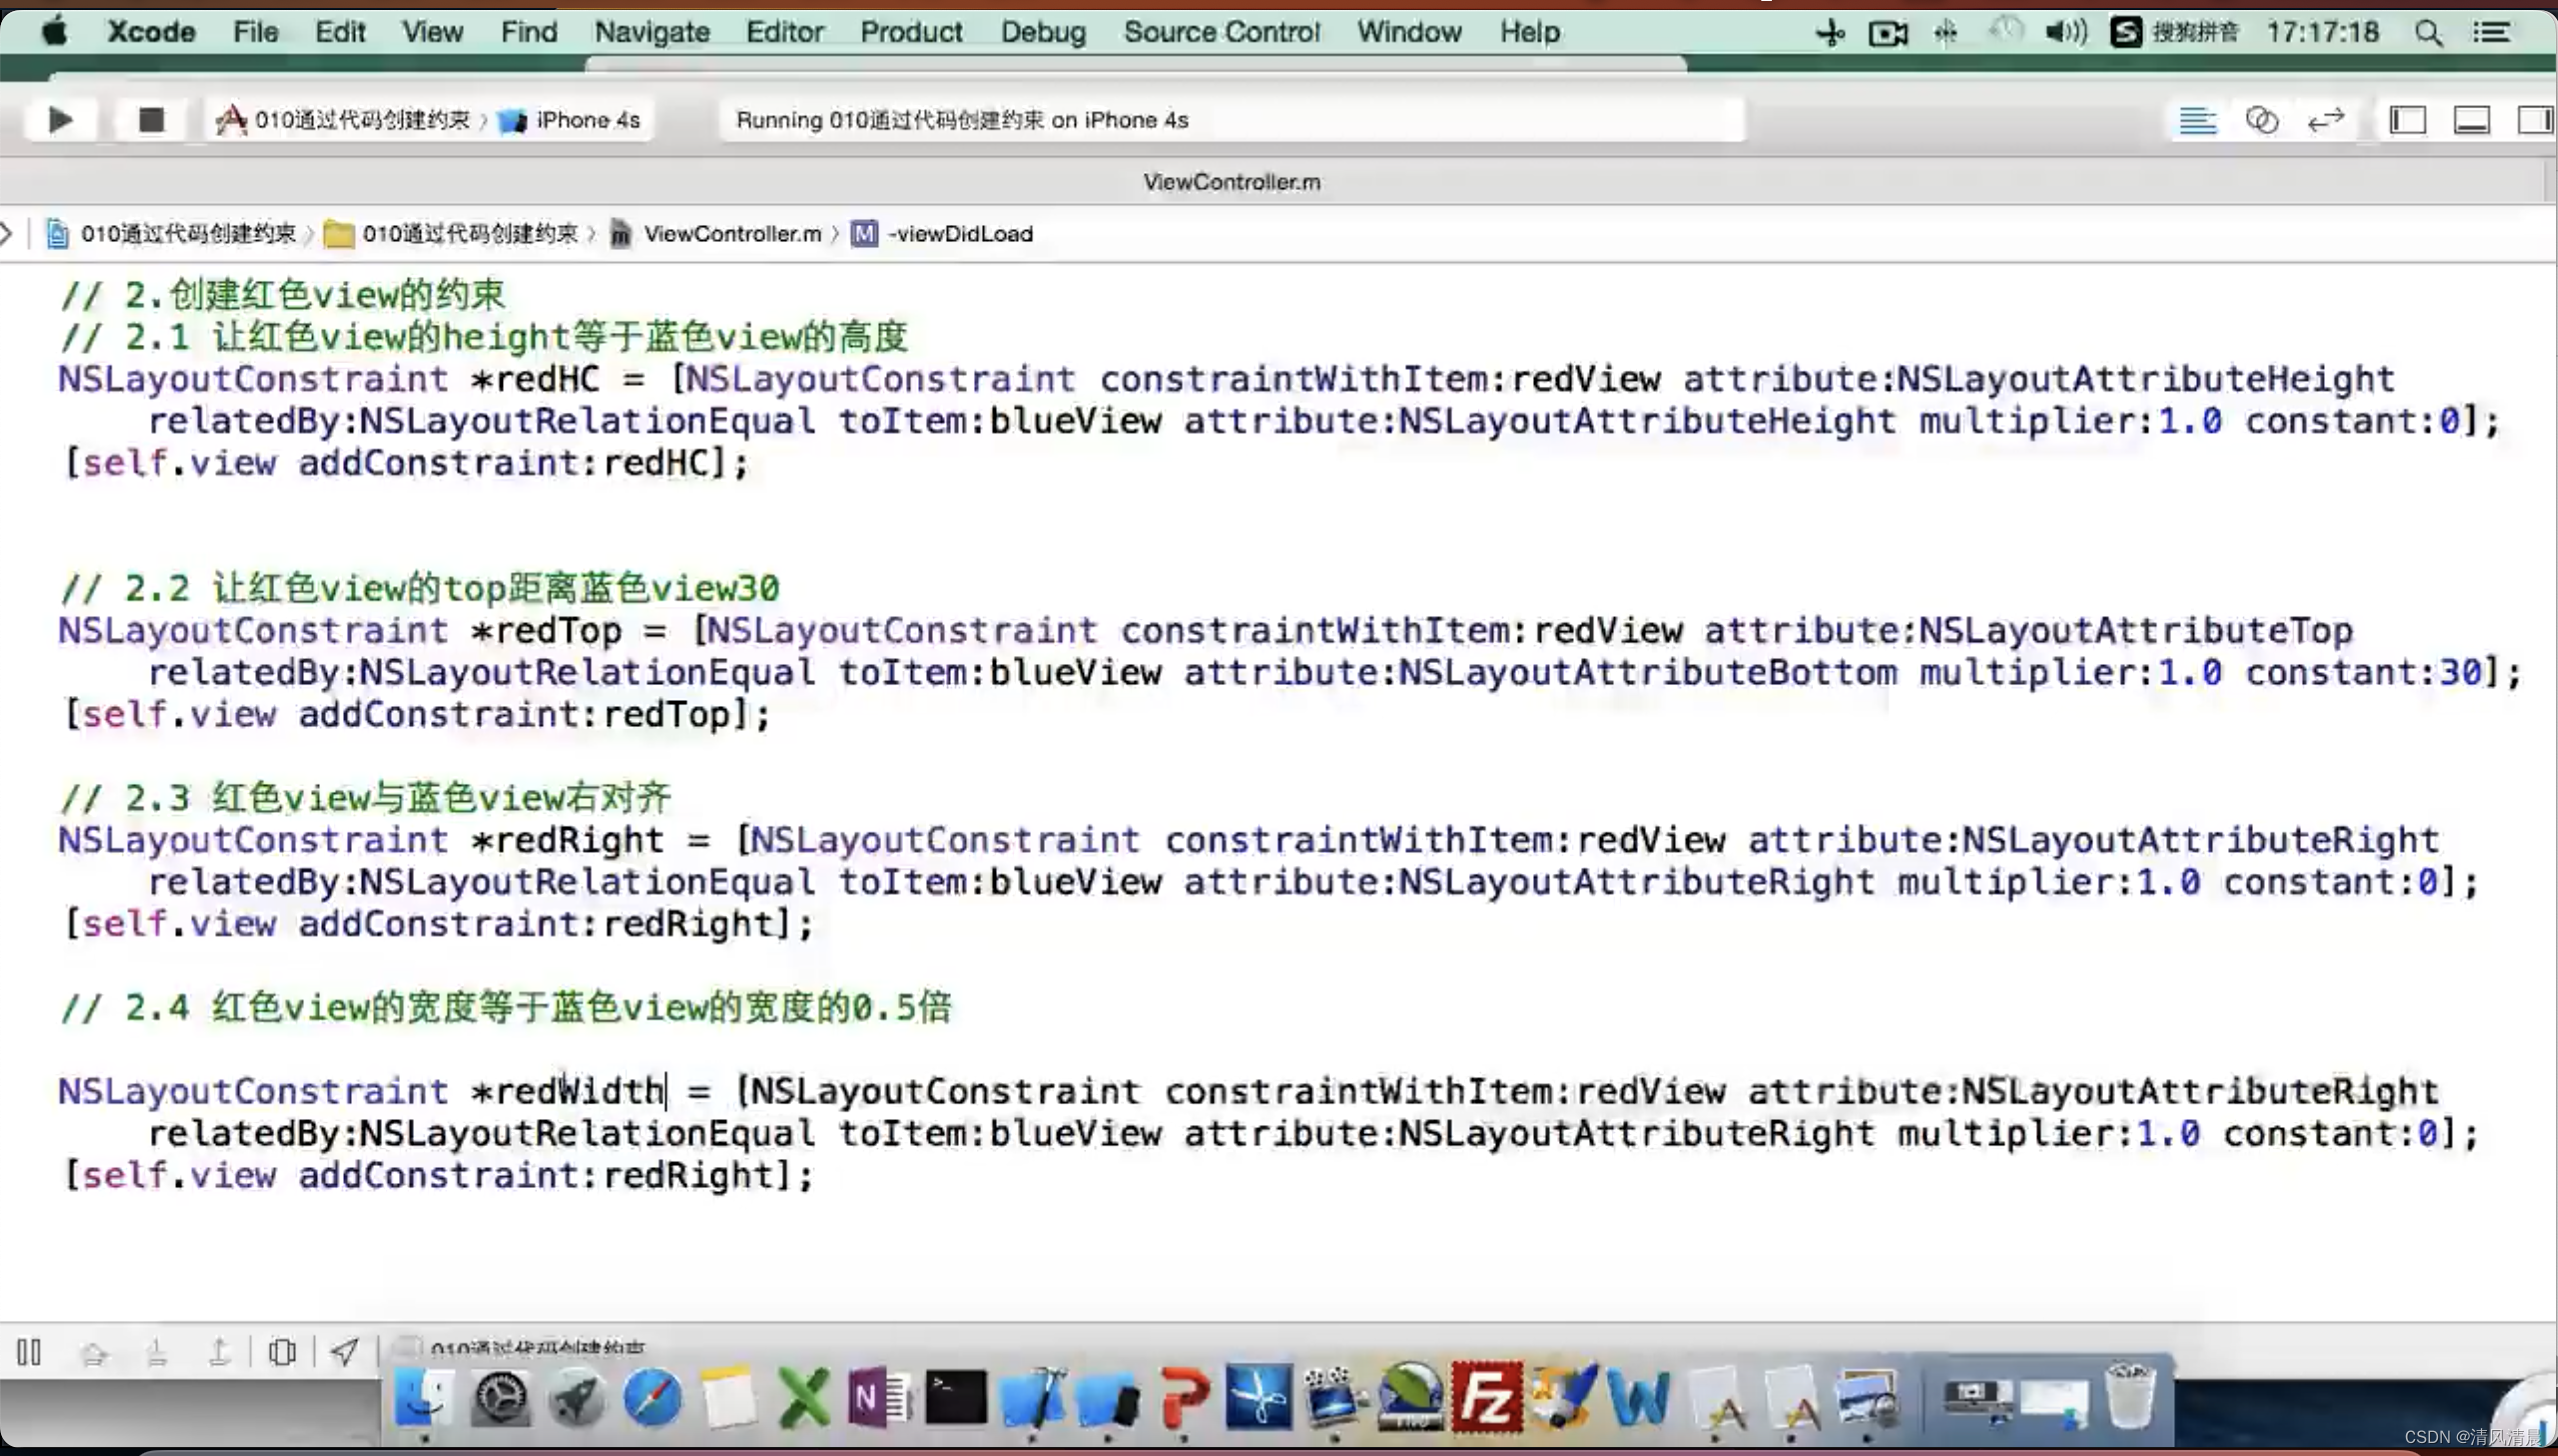Click the Simulate Location arrow

tap(345, 1353)
